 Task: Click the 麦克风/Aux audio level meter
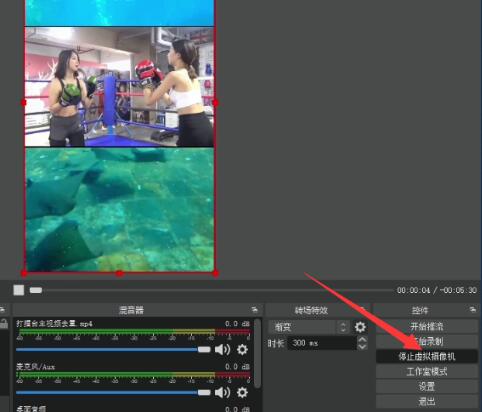134,375
